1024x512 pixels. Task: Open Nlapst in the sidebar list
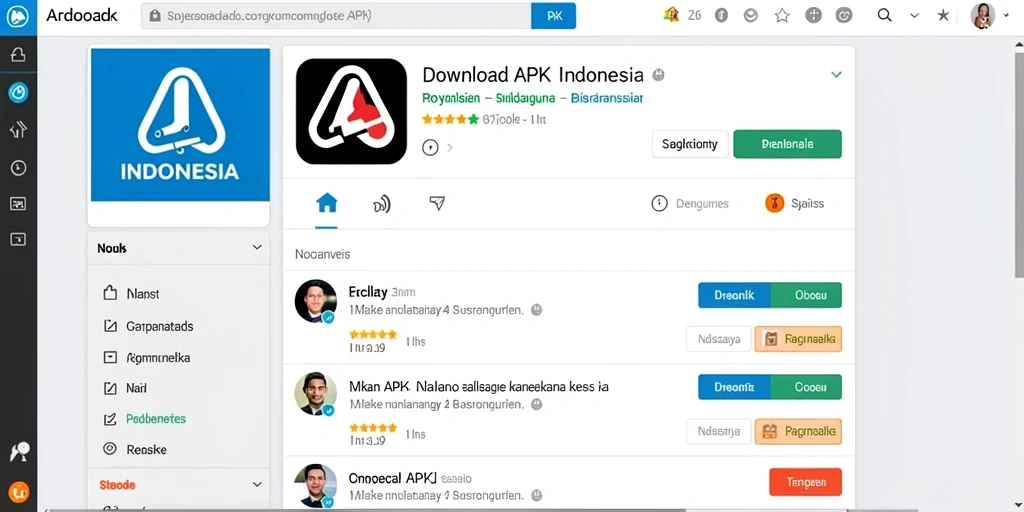pos(131,294)
